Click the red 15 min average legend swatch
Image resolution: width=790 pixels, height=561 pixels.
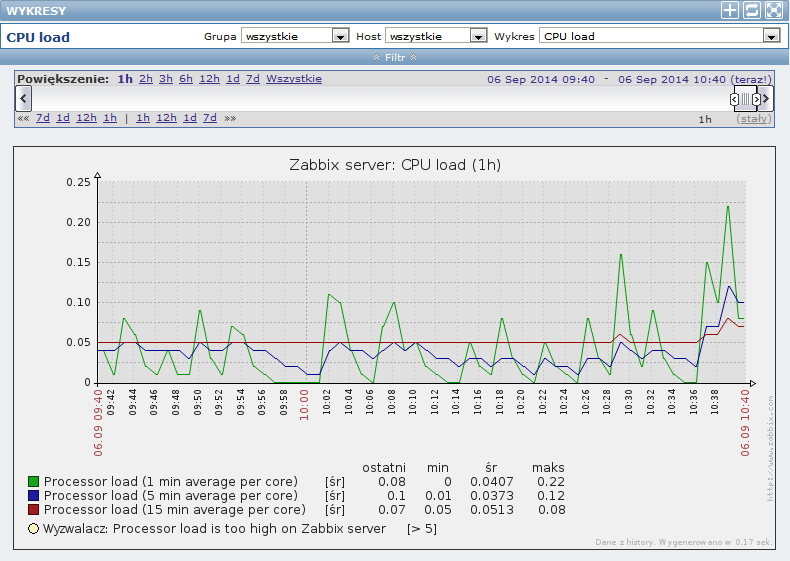click(x=34, y=510)
